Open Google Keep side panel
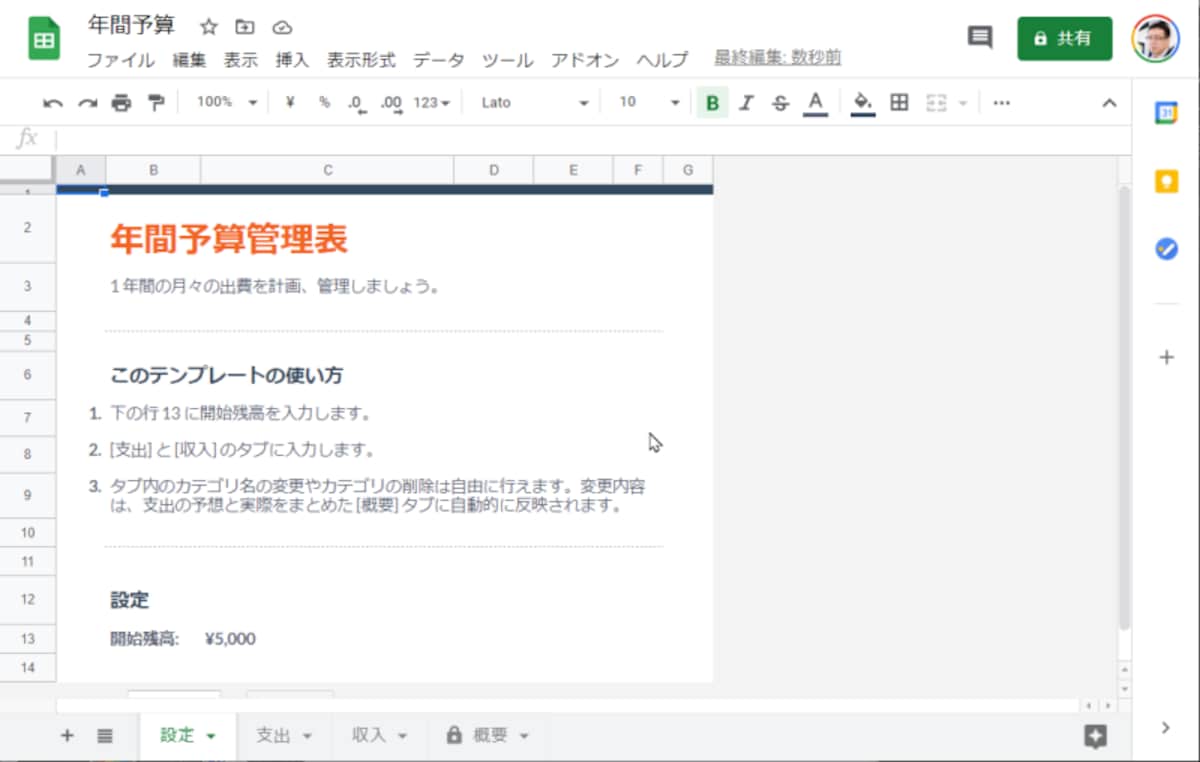Viewport: 1200px width, 762px height. pos(1166,181)
